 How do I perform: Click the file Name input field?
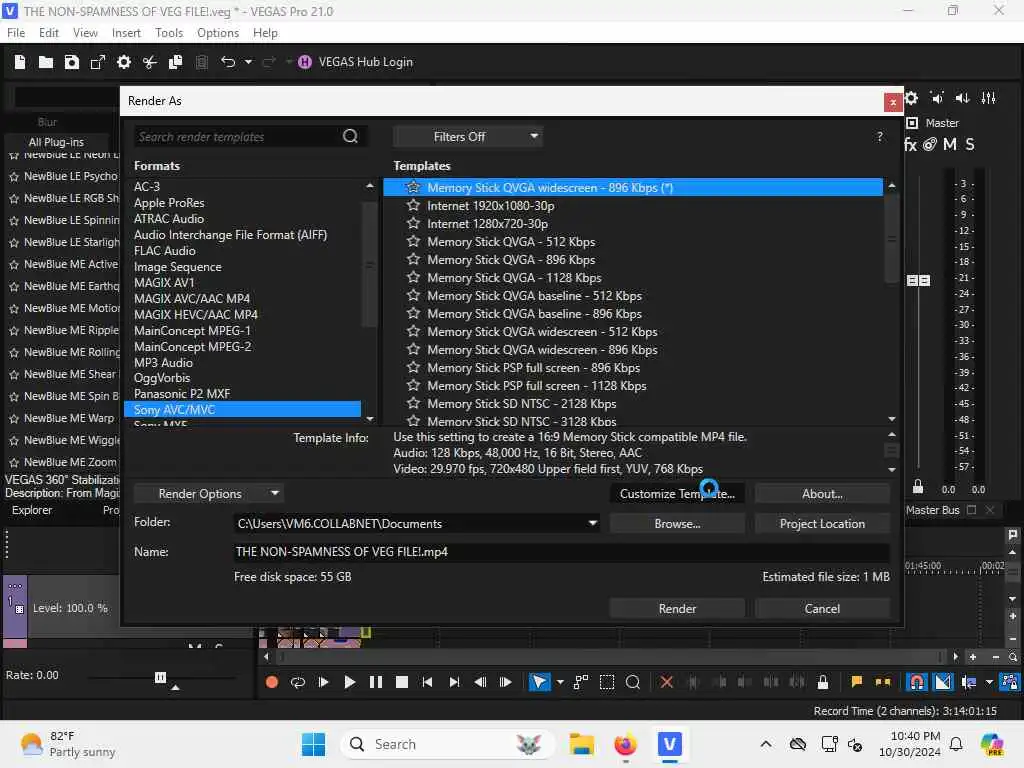[561, 552]
